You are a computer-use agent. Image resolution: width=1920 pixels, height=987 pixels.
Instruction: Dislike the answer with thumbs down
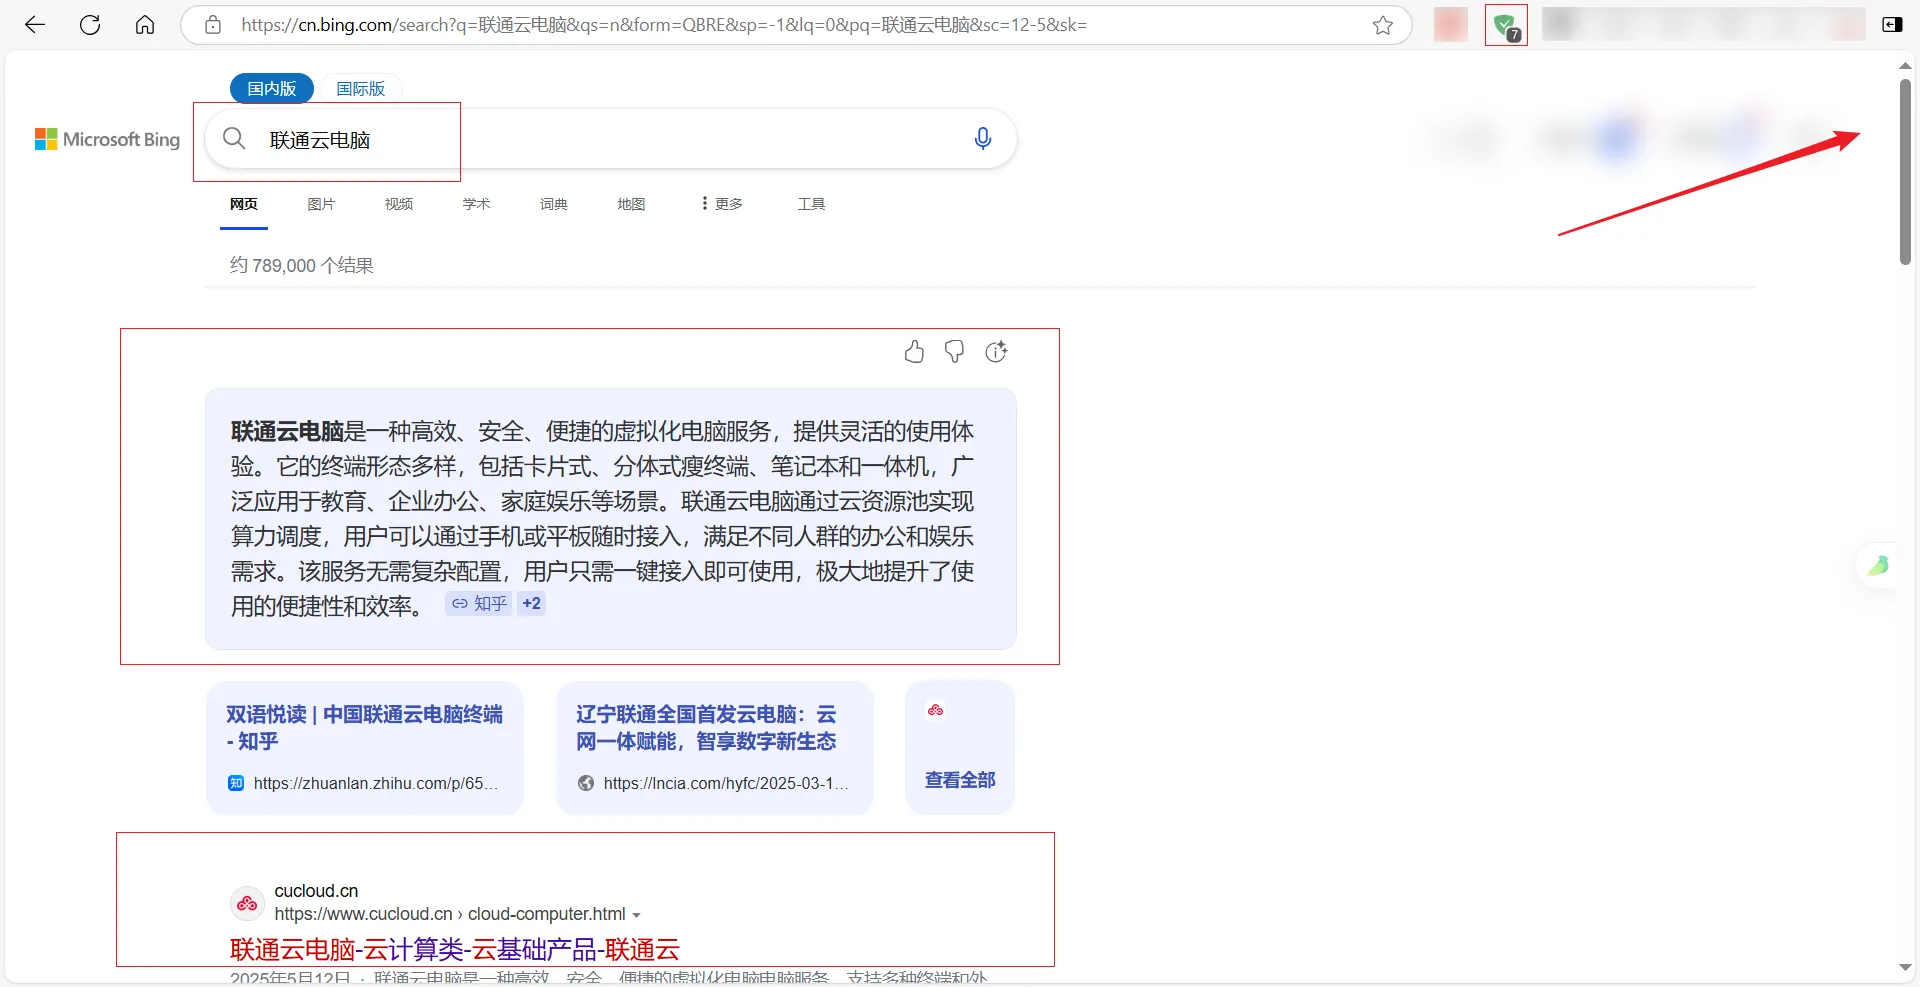pyautogui.click(x=955, y=352)
